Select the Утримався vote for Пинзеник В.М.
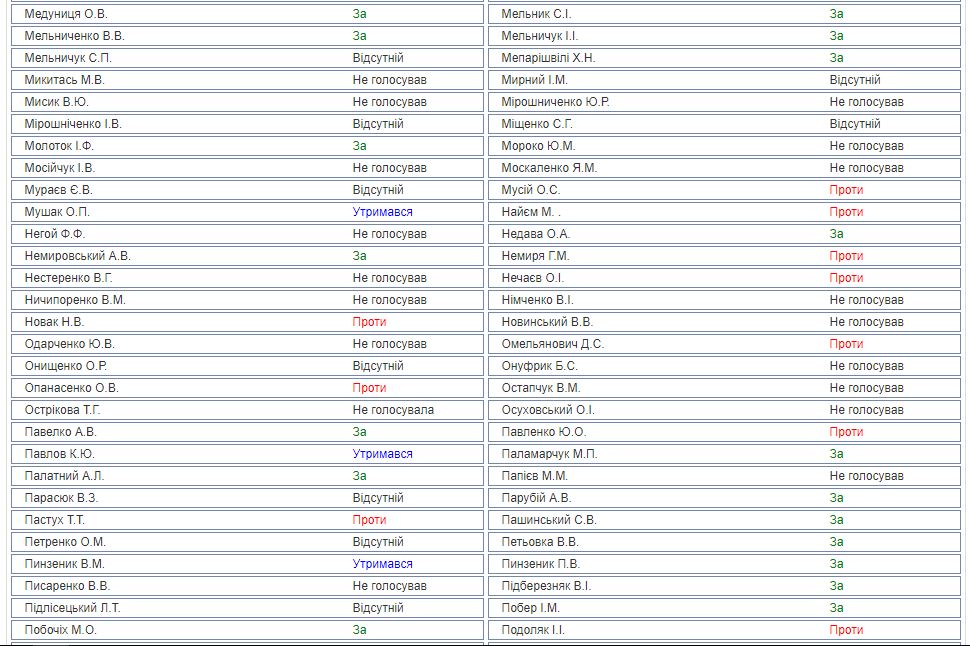The height and width of the screenshot is (646, 970). (x=382, y=564)
